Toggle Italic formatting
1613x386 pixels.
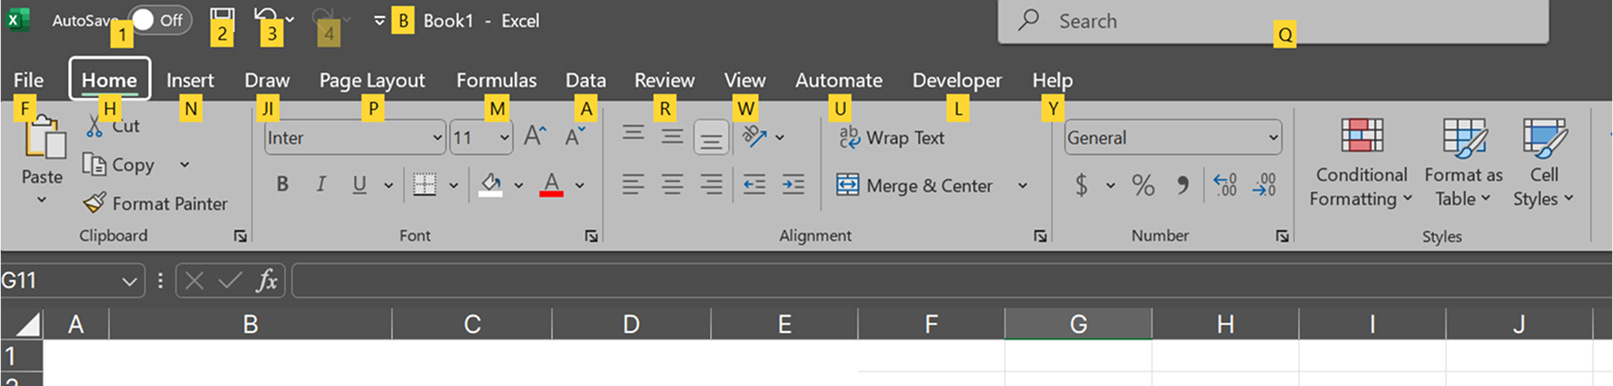[x=321, y=184]
